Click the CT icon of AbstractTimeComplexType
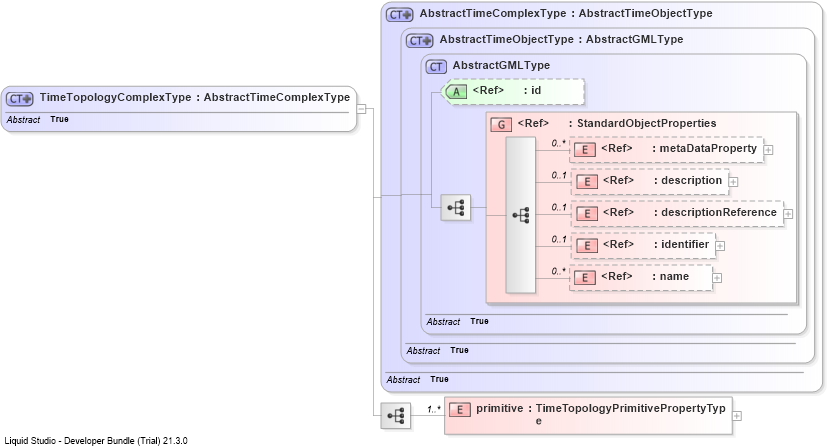This screenshot has width=827, height=446. pos(399,15)
